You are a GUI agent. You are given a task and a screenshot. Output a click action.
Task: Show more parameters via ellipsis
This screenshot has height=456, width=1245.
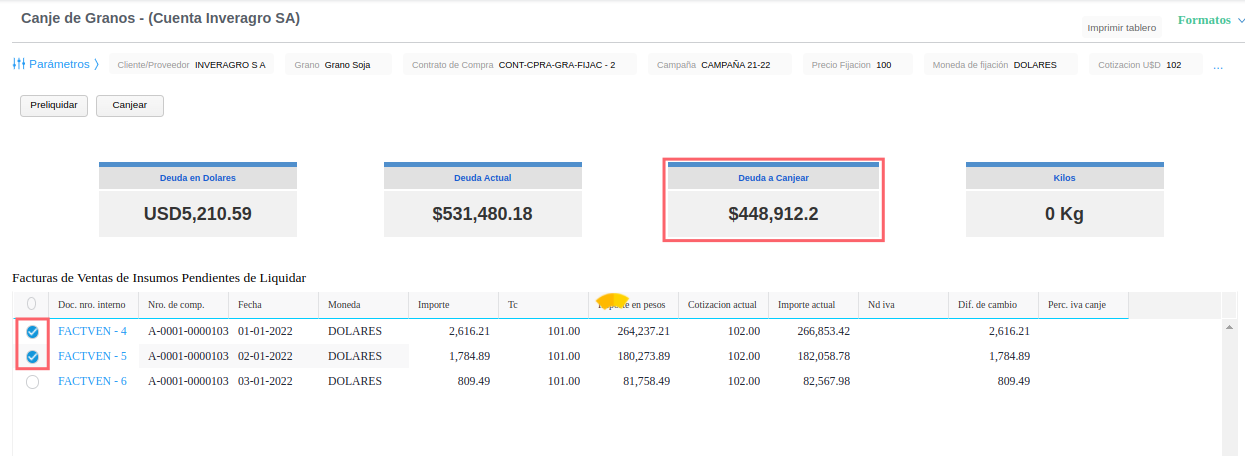pyautogui.click(x=1218, y=66)
